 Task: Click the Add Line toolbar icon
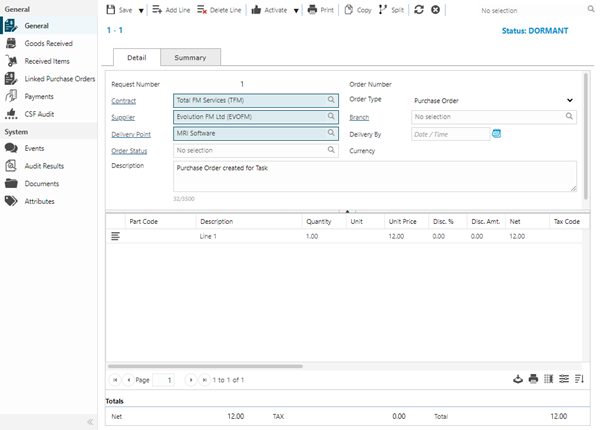pyautogui.click(x=170, y=9)
